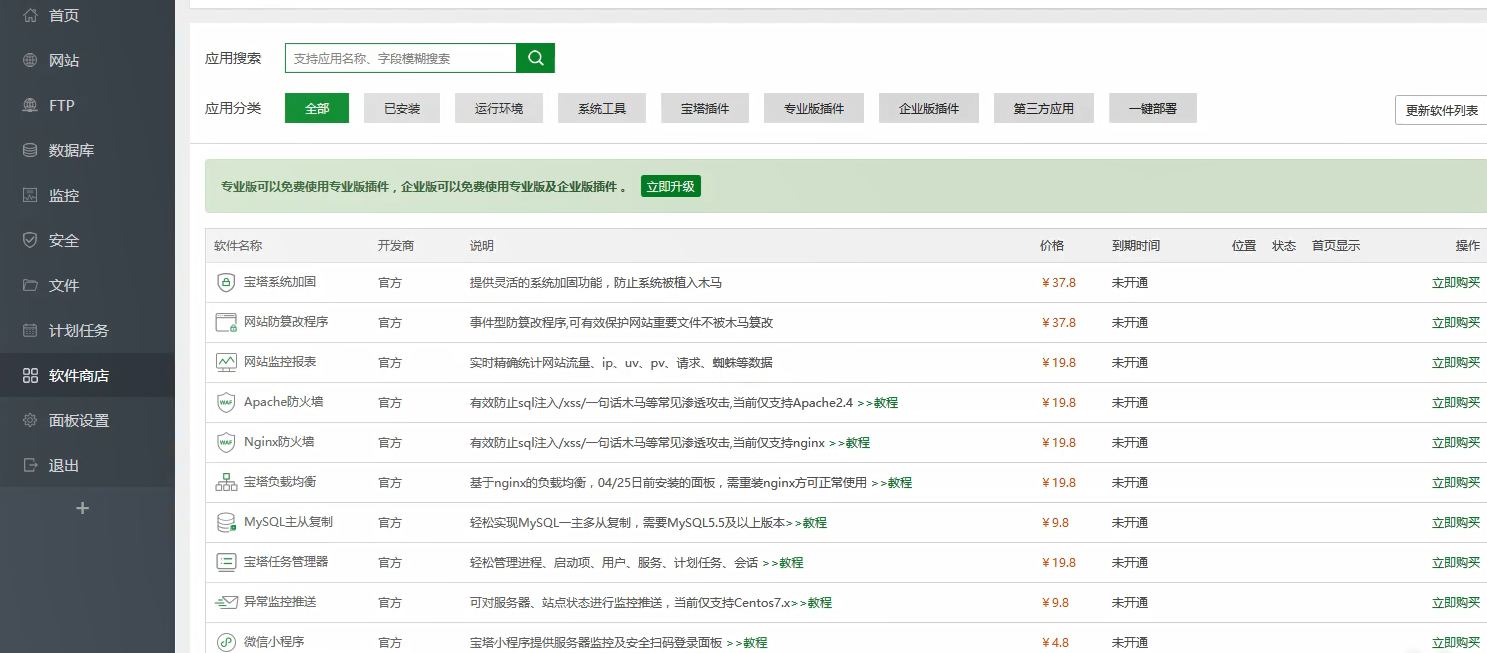
Task: Click the ¥4.8 price of 微信小程序
Action: coord(1055,642)
